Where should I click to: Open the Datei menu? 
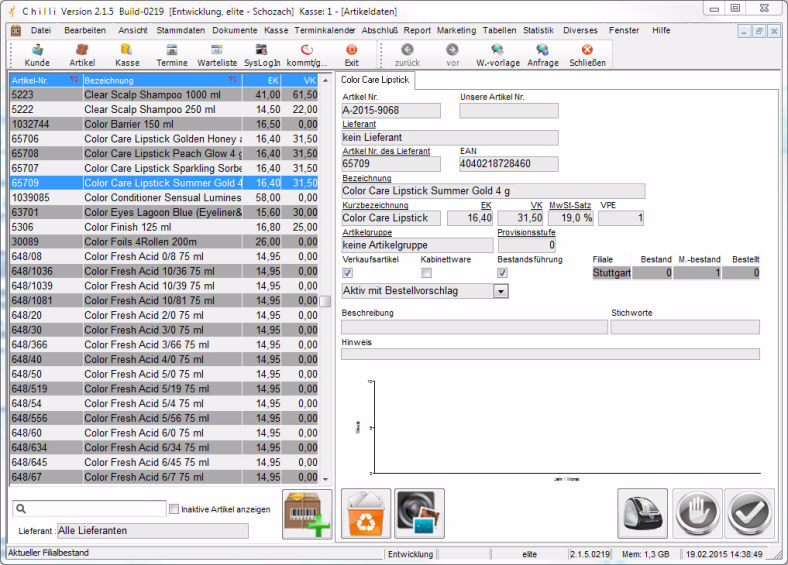coord(41,30)
